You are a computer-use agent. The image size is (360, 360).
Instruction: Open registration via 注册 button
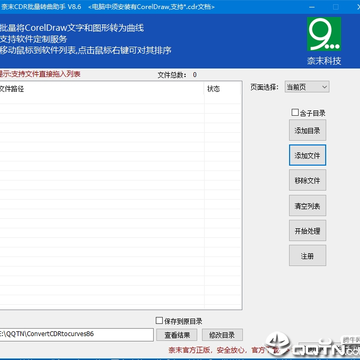tap(307, 256)
